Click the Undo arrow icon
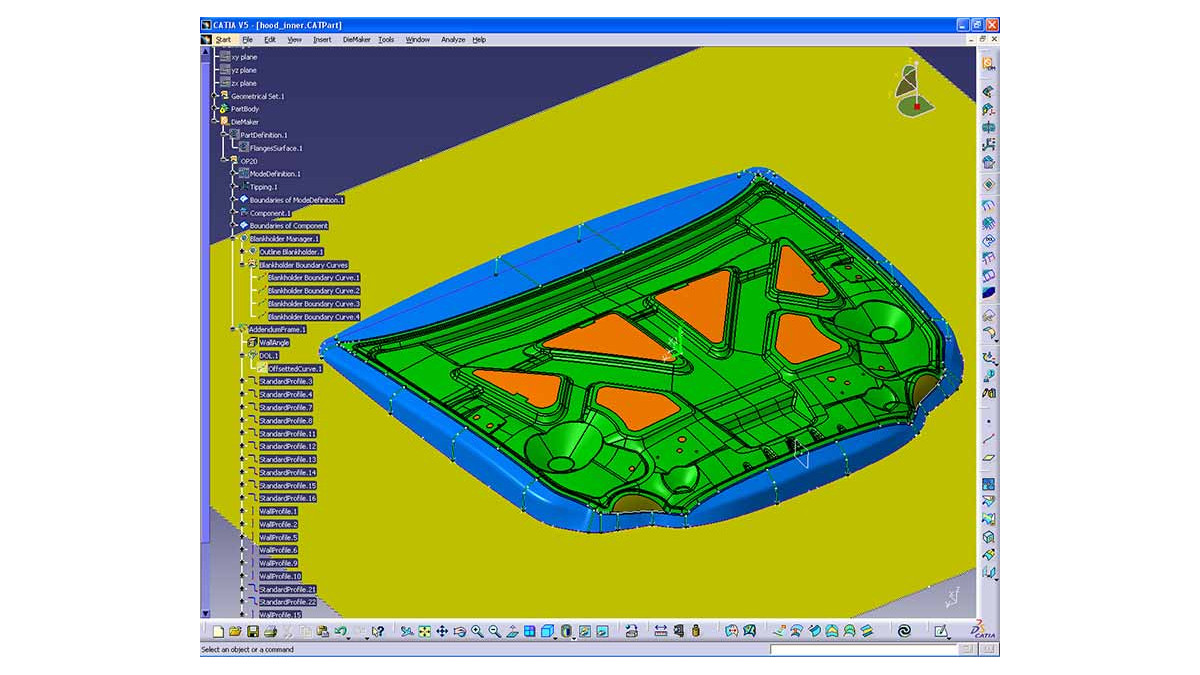 point(340,632)
